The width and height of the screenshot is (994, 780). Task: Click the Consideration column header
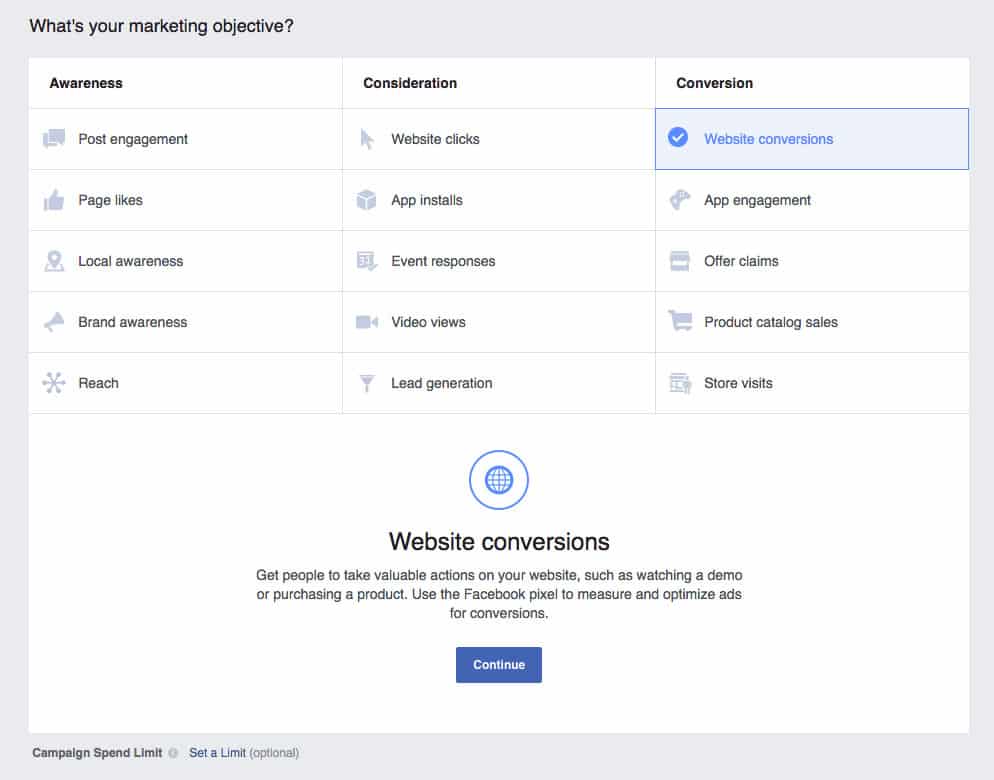(410, 83)
